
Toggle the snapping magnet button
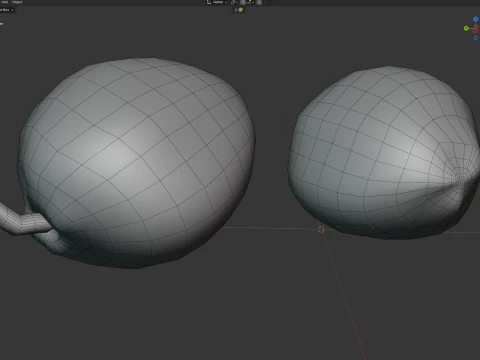coord(243,2)
